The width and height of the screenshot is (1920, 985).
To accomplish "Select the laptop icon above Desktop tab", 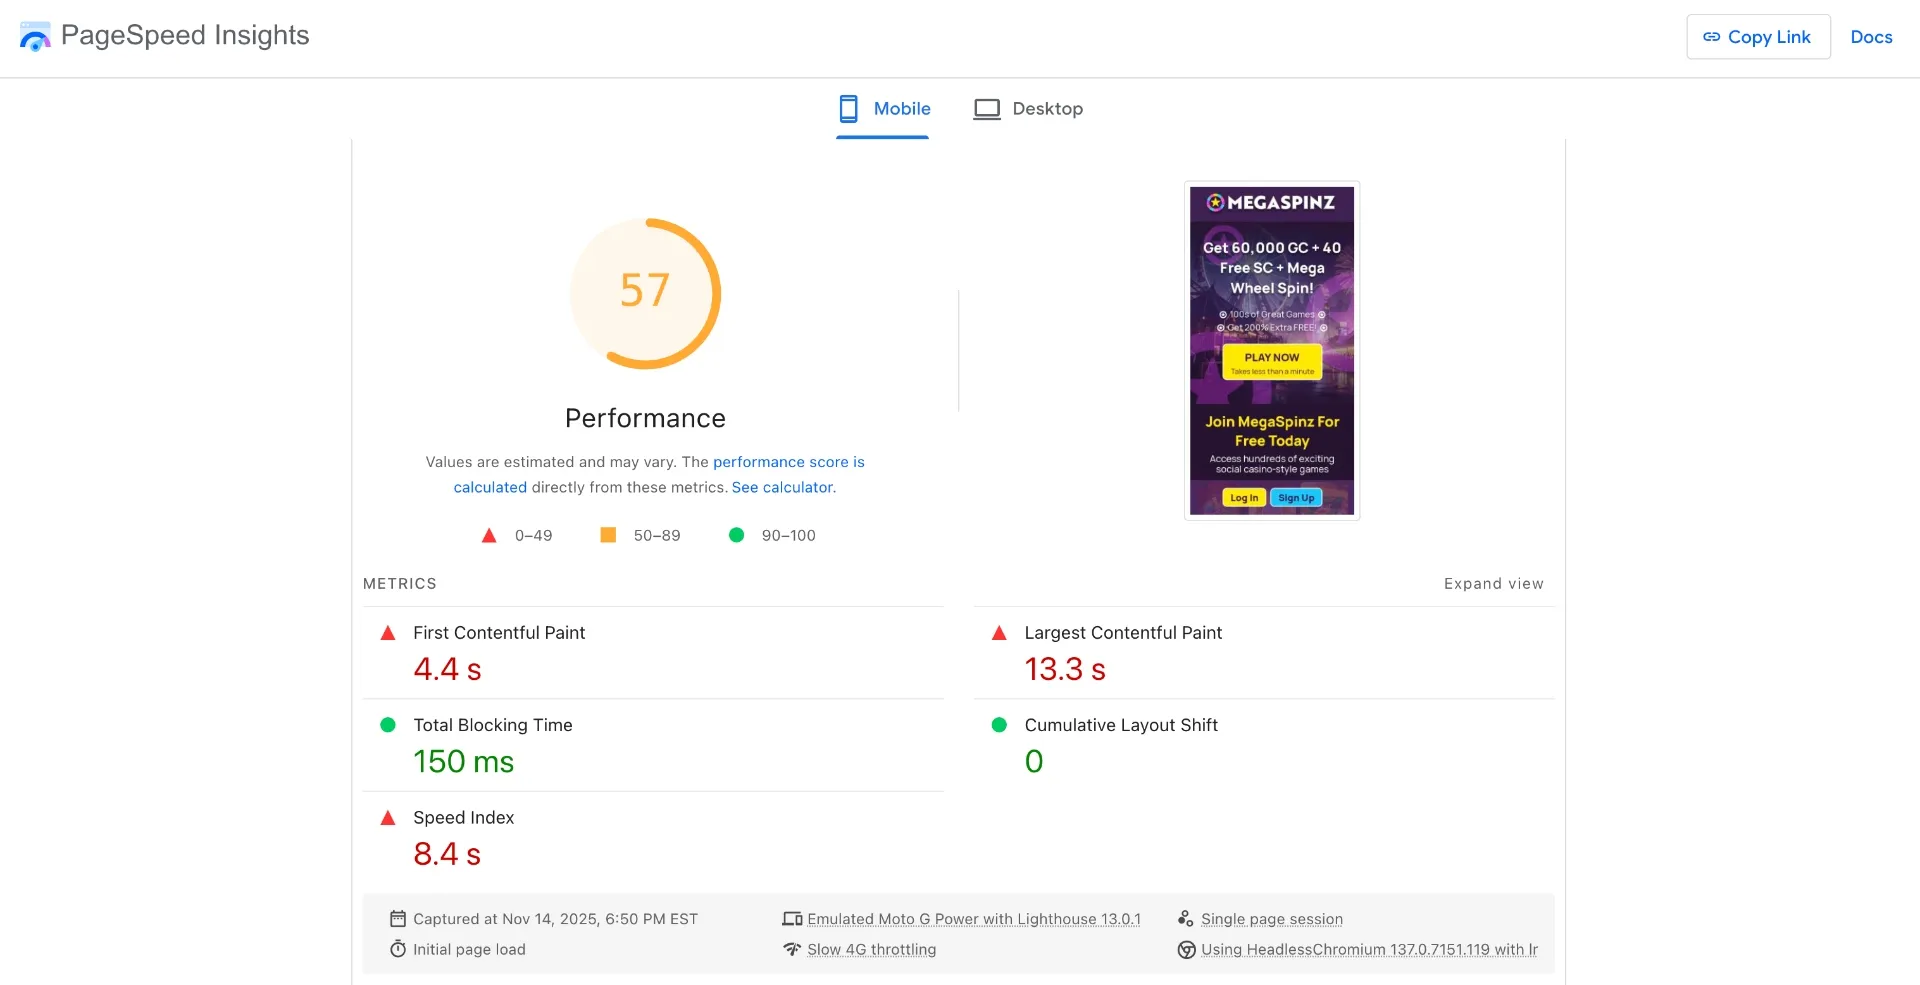I will coord(987,108).
